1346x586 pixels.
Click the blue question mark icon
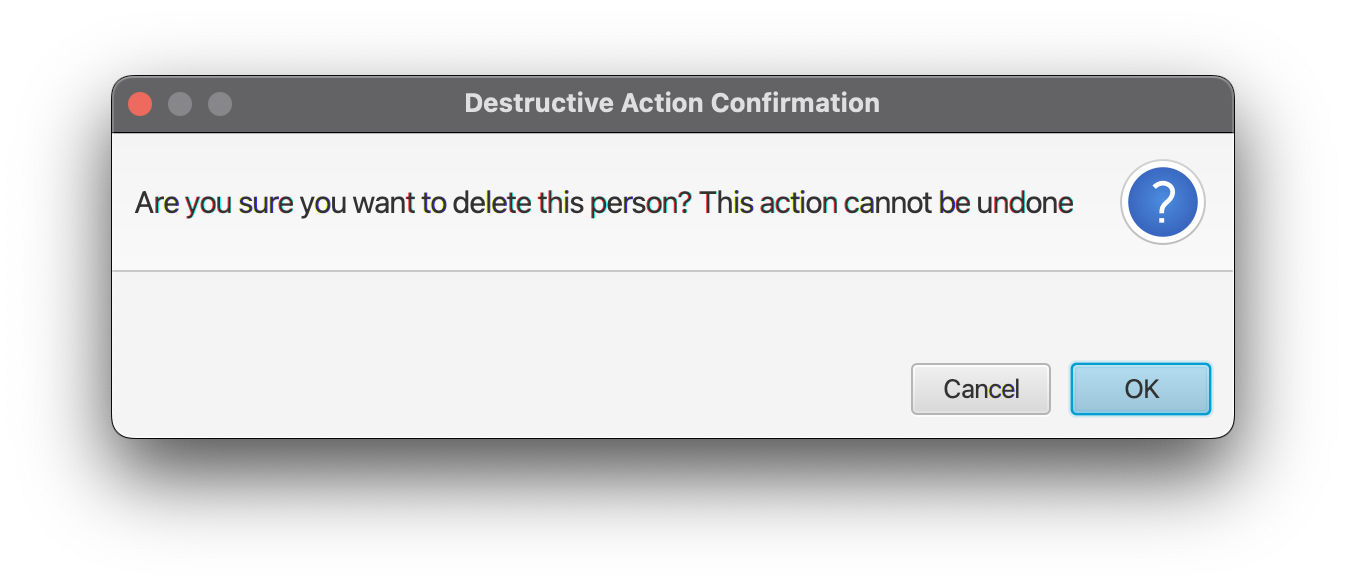[1162, 202]
